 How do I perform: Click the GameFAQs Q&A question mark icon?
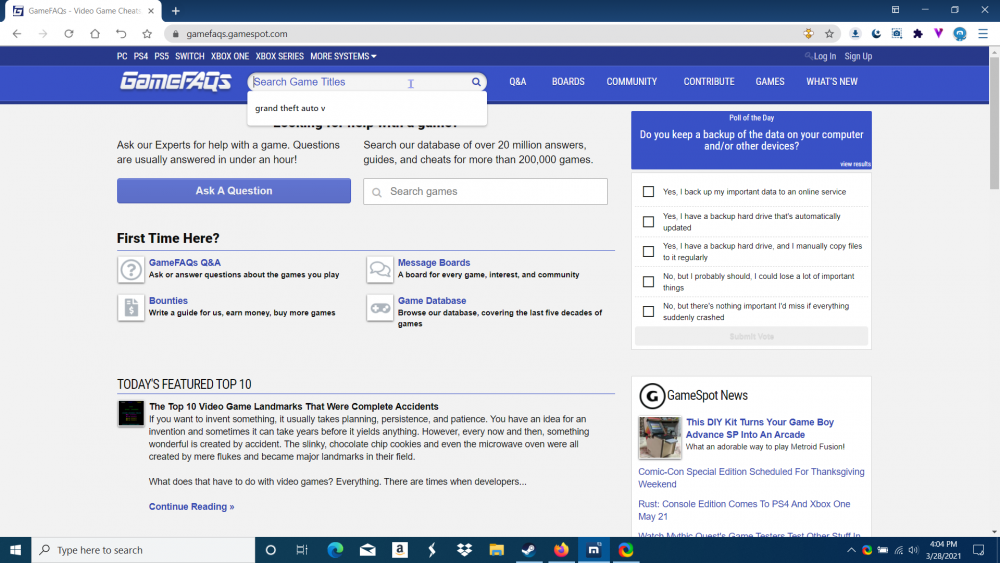click(131, 270)
